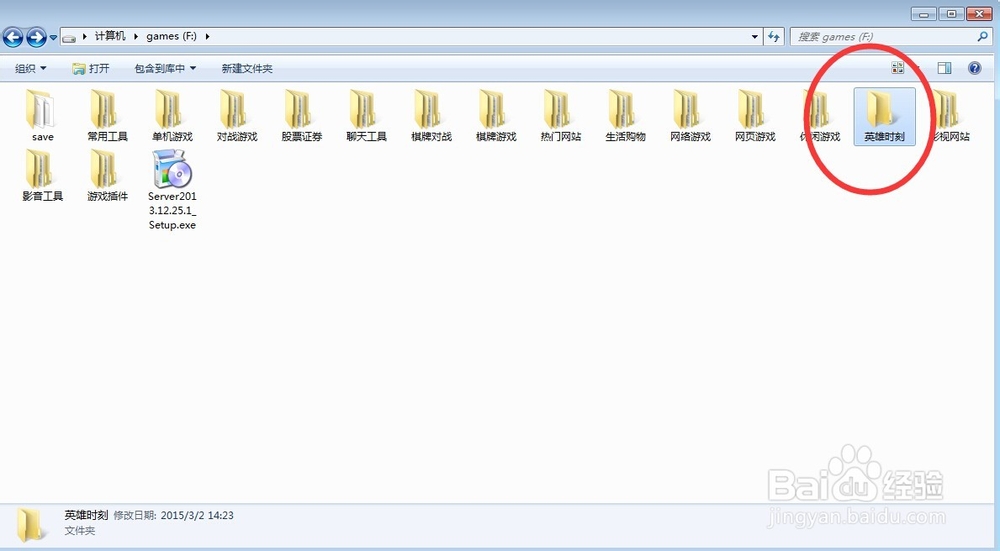Click the 文件夹 type label in details pane

(x=80, y=531)
